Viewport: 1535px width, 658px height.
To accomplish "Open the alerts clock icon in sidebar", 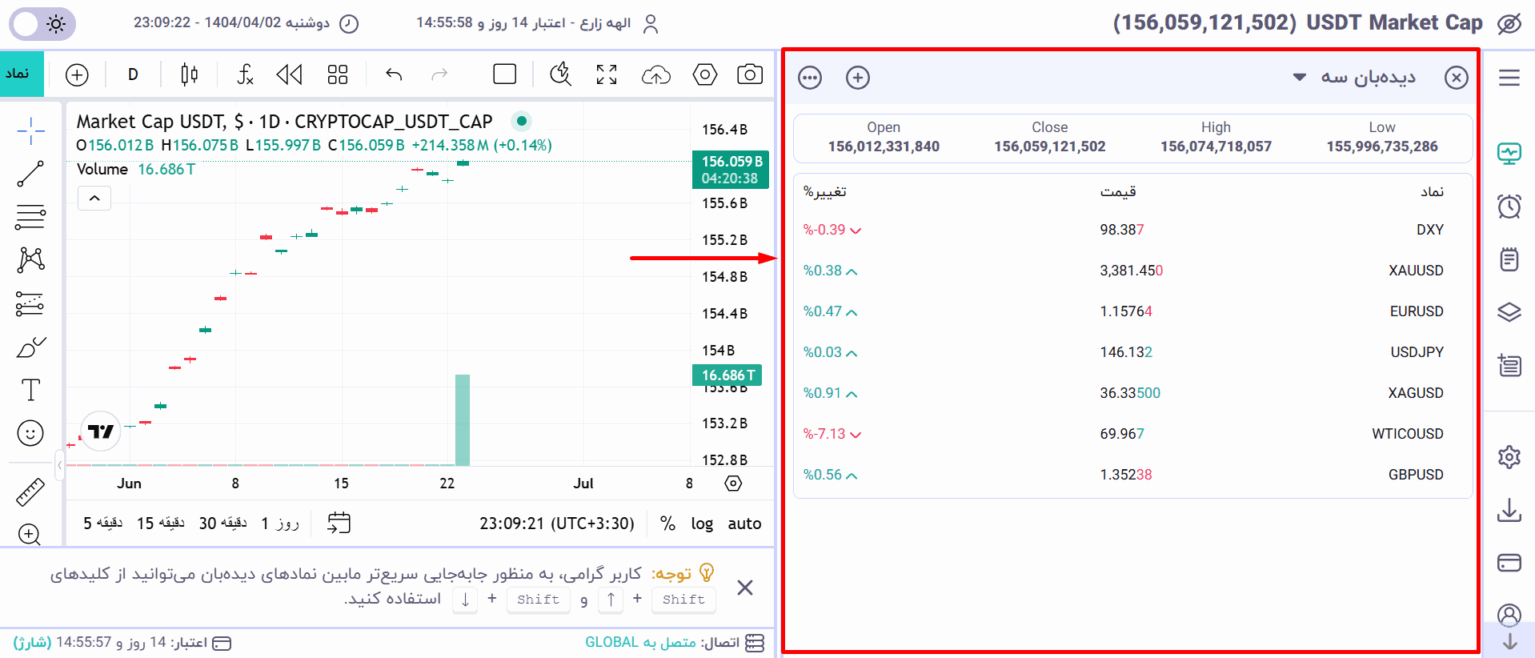I will pyautogui.click(x=1509, y=207).
